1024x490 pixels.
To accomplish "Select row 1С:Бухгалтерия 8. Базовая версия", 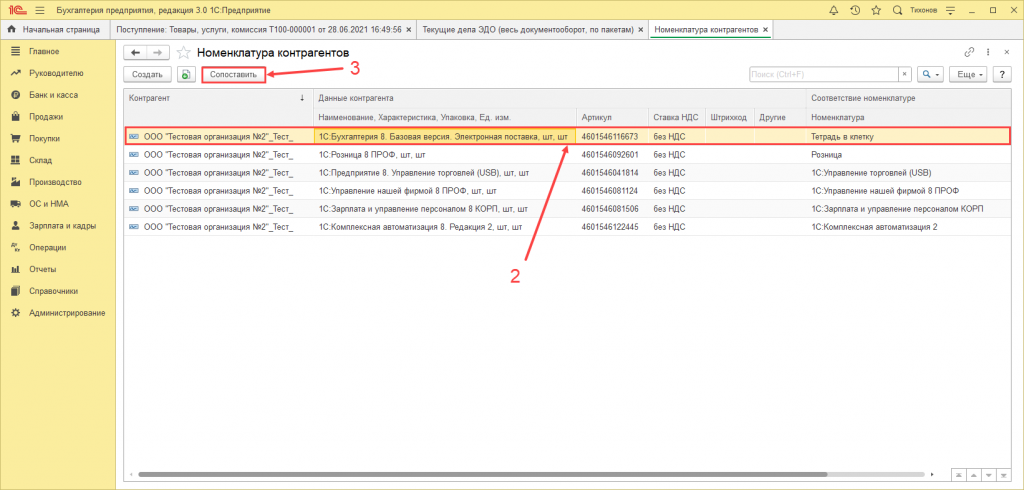I will (568, 137).
